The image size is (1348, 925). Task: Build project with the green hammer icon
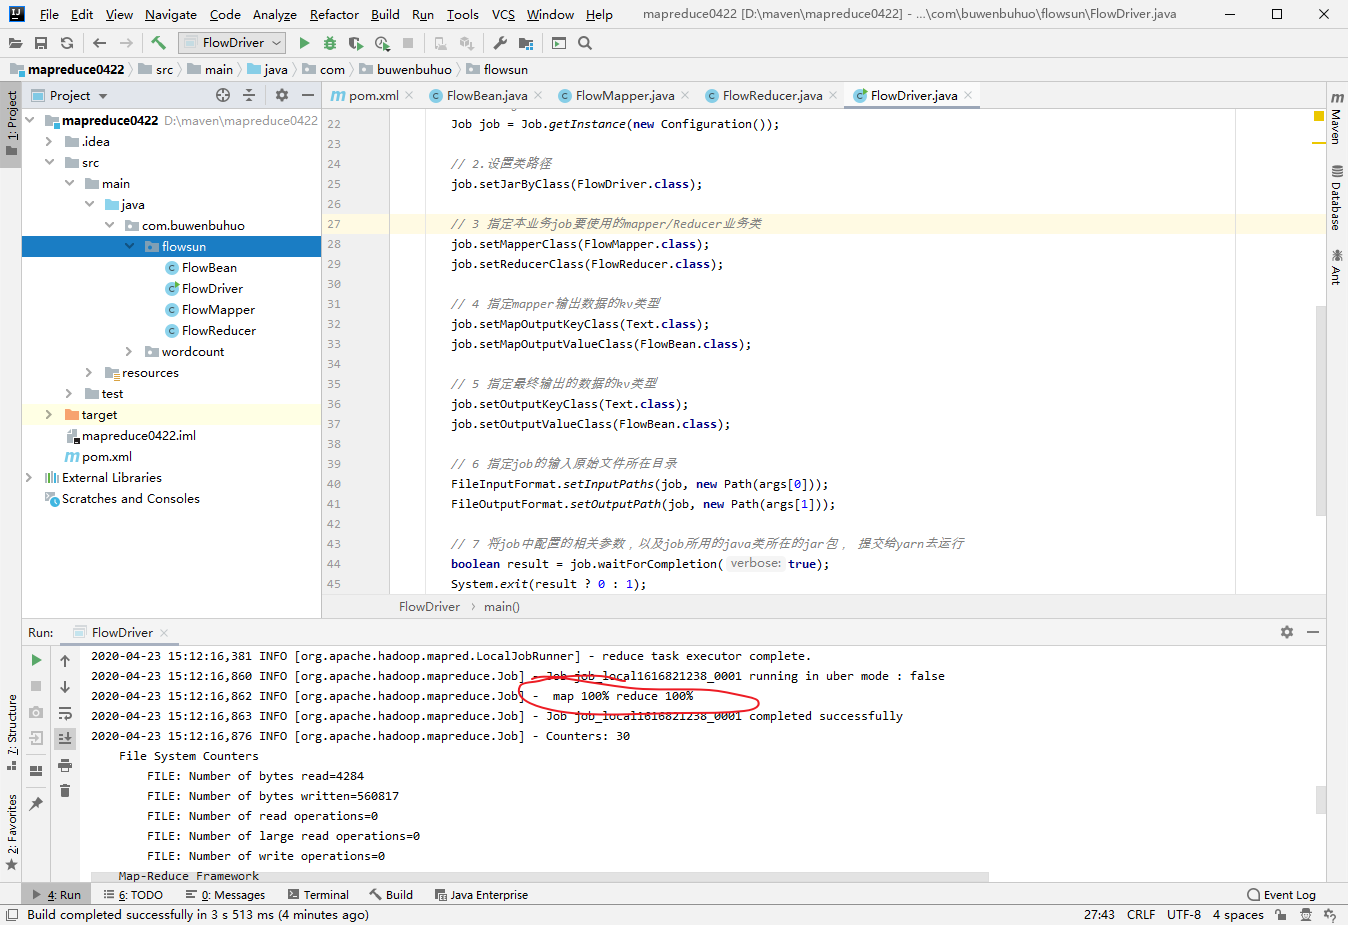point(158,43)
